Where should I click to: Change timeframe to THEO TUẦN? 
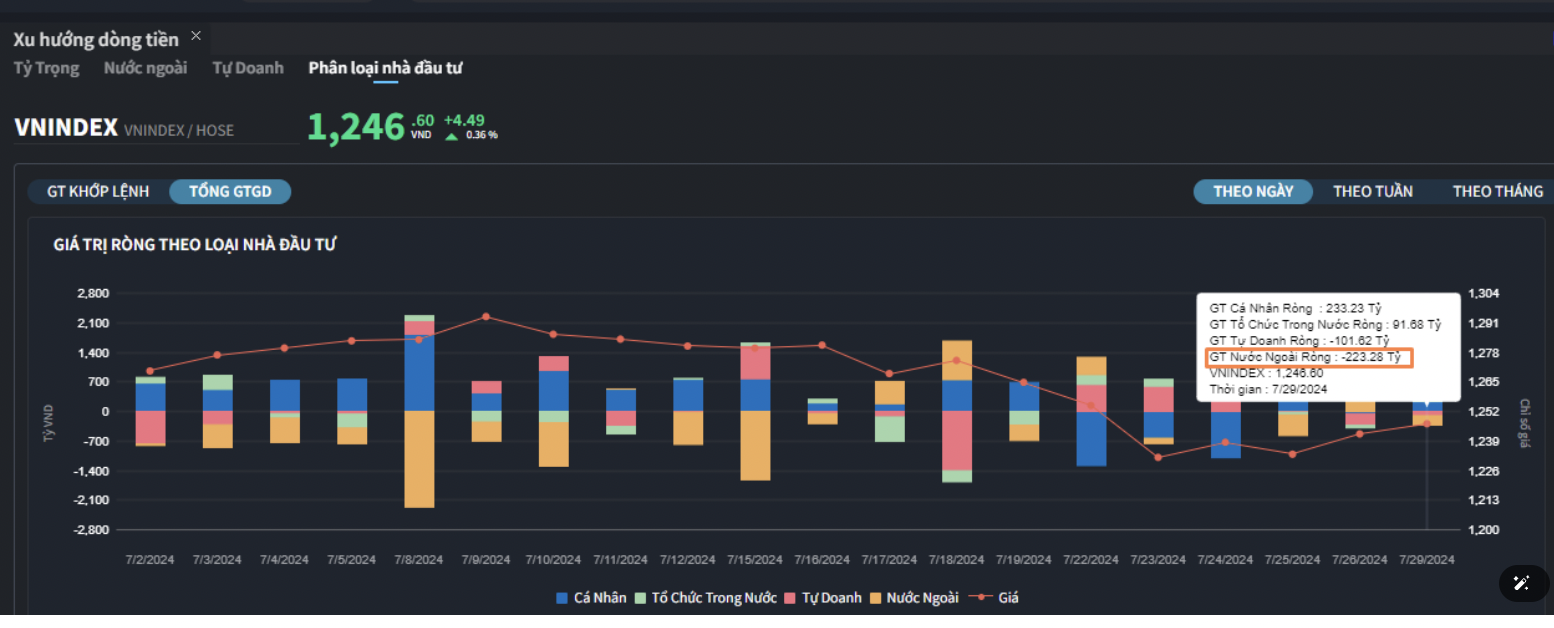pos(1373,191)
